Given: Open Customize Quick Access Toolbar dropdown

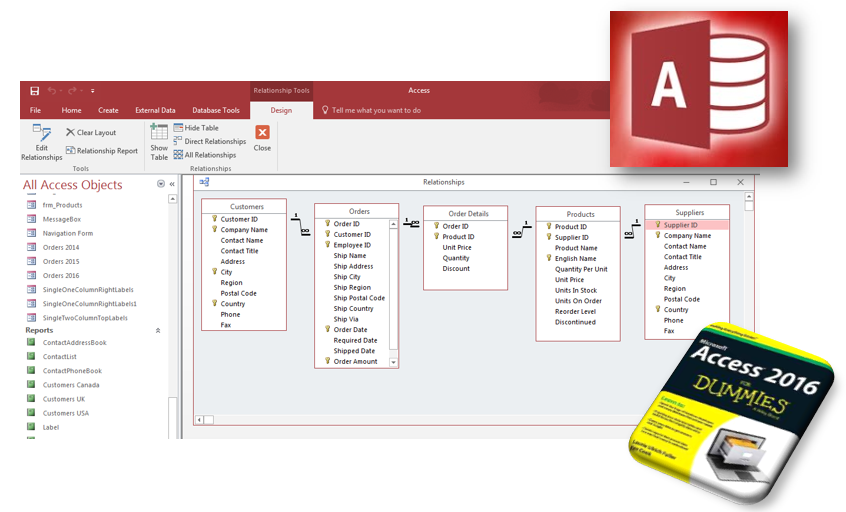Looking at the screenshot, I should (x=92, y=91).
